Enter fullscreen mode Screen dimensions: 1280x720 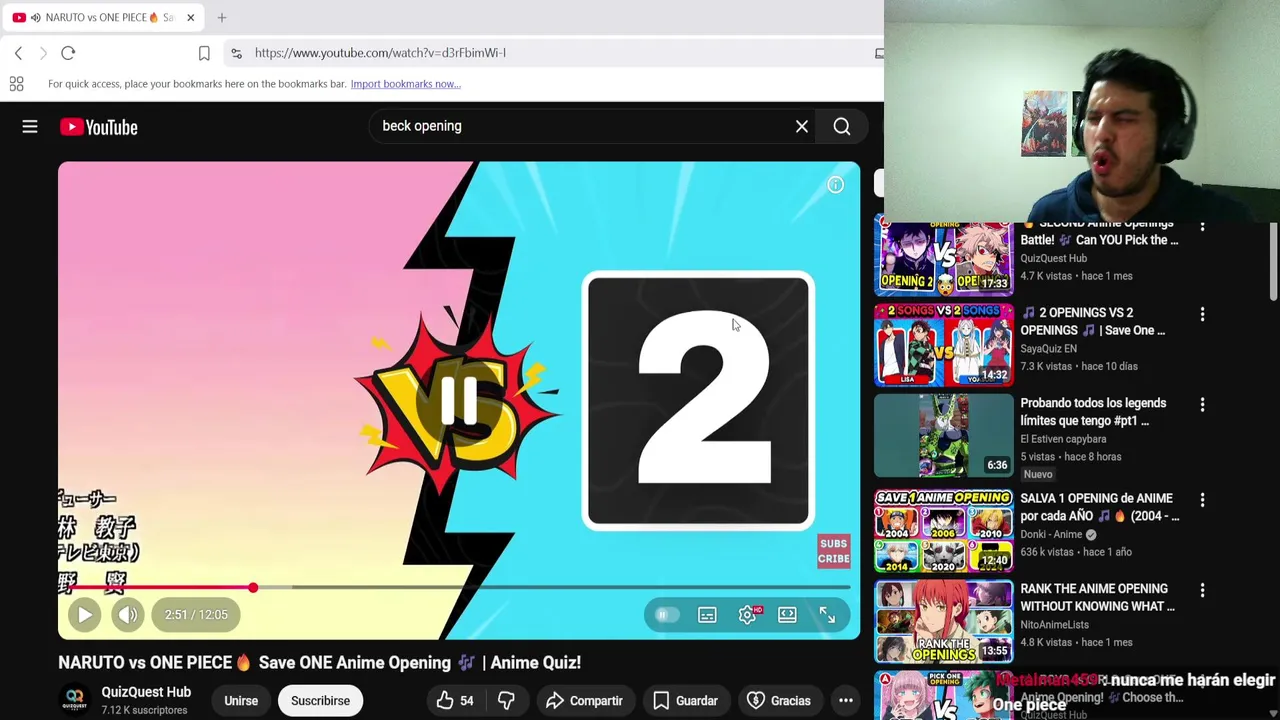pyautogui.click(x=827, y=615)
